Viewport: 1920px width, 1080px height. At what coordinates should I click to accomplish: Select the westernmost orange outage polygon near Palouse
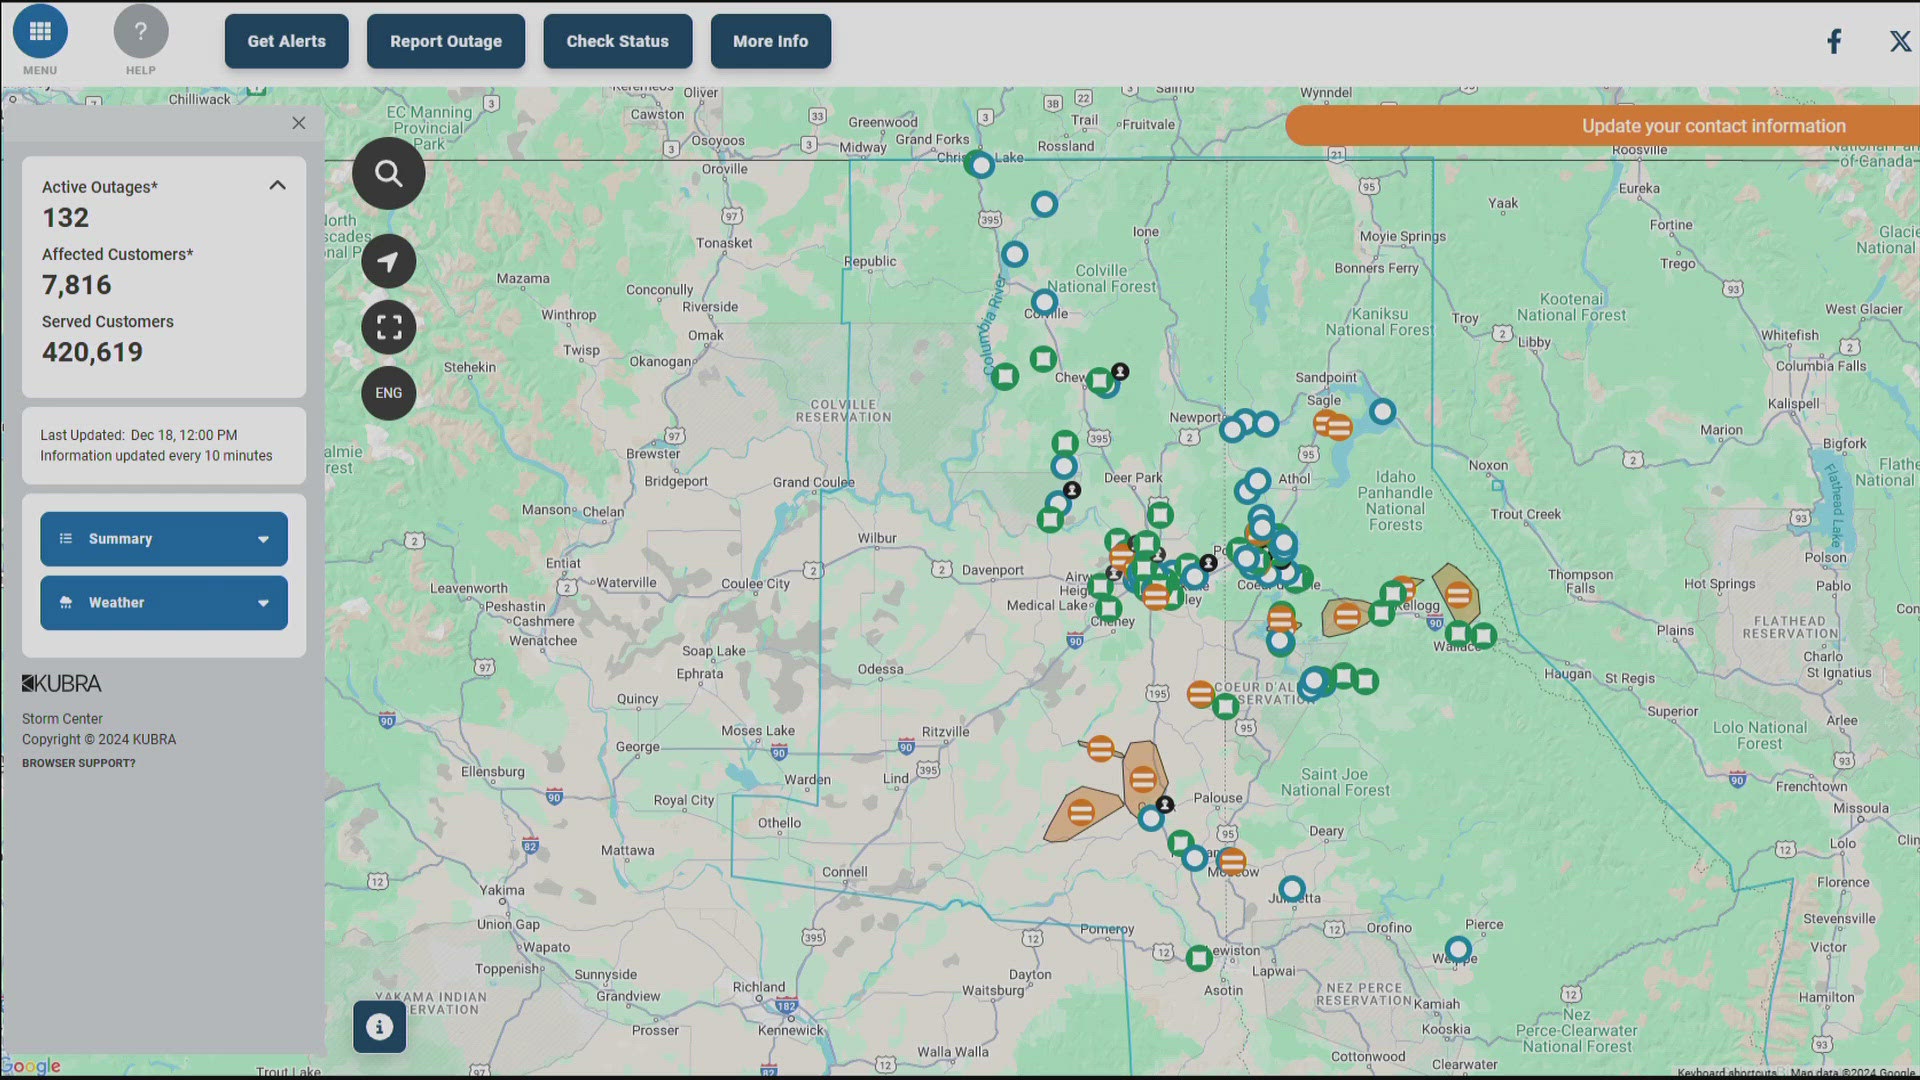click(x=1081, y=812)
